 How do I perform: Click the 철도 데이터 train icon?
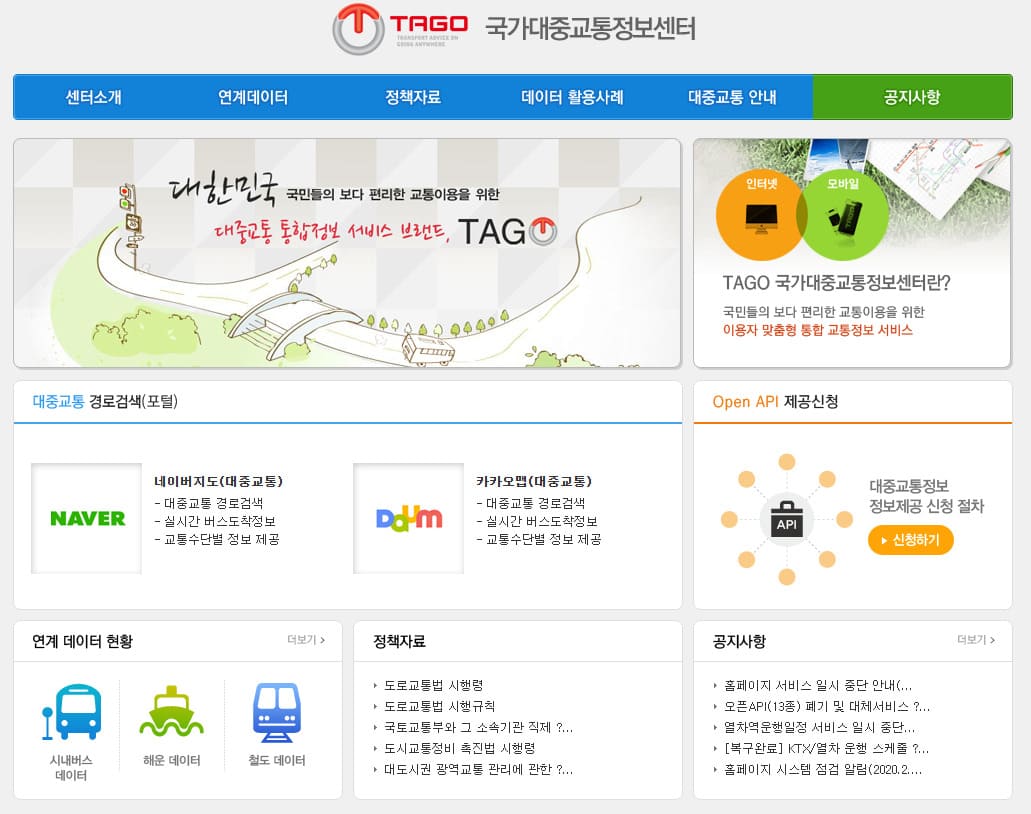277,712
